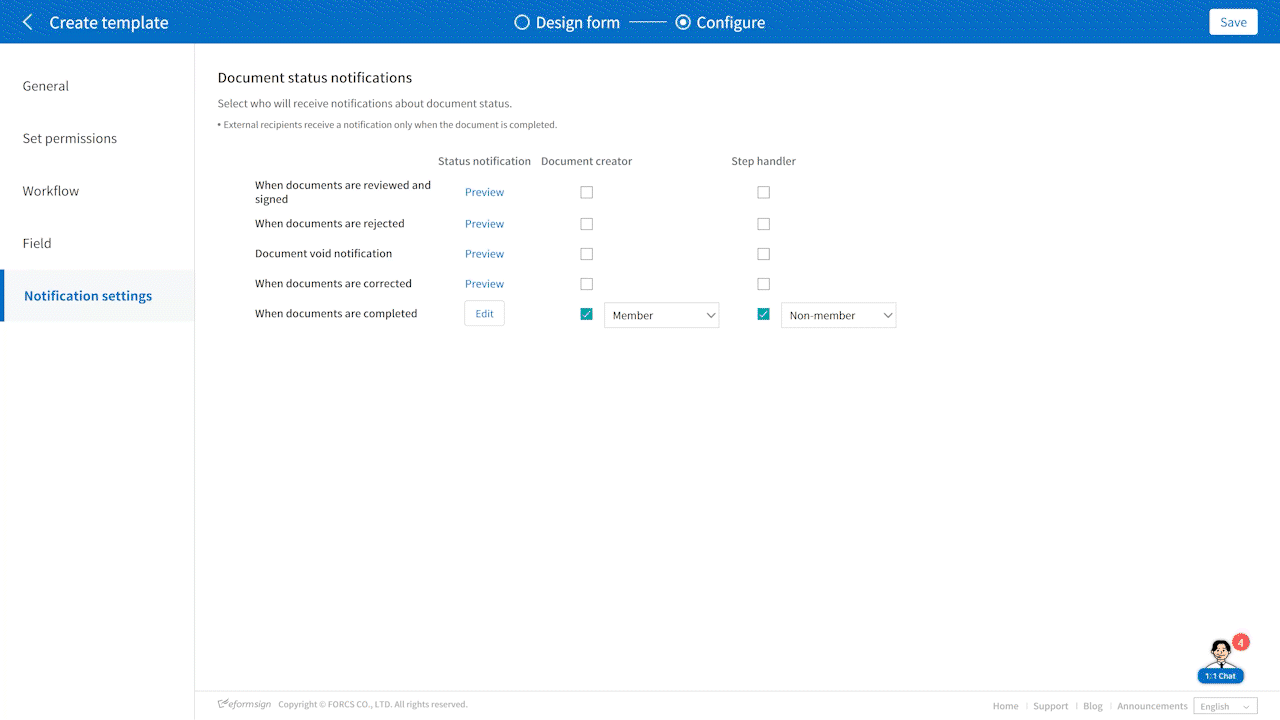This screenshot has width=1280, height=720.
Task: Click the 'When documents are reviewed and signed' label
Action: tap(343, 192)
